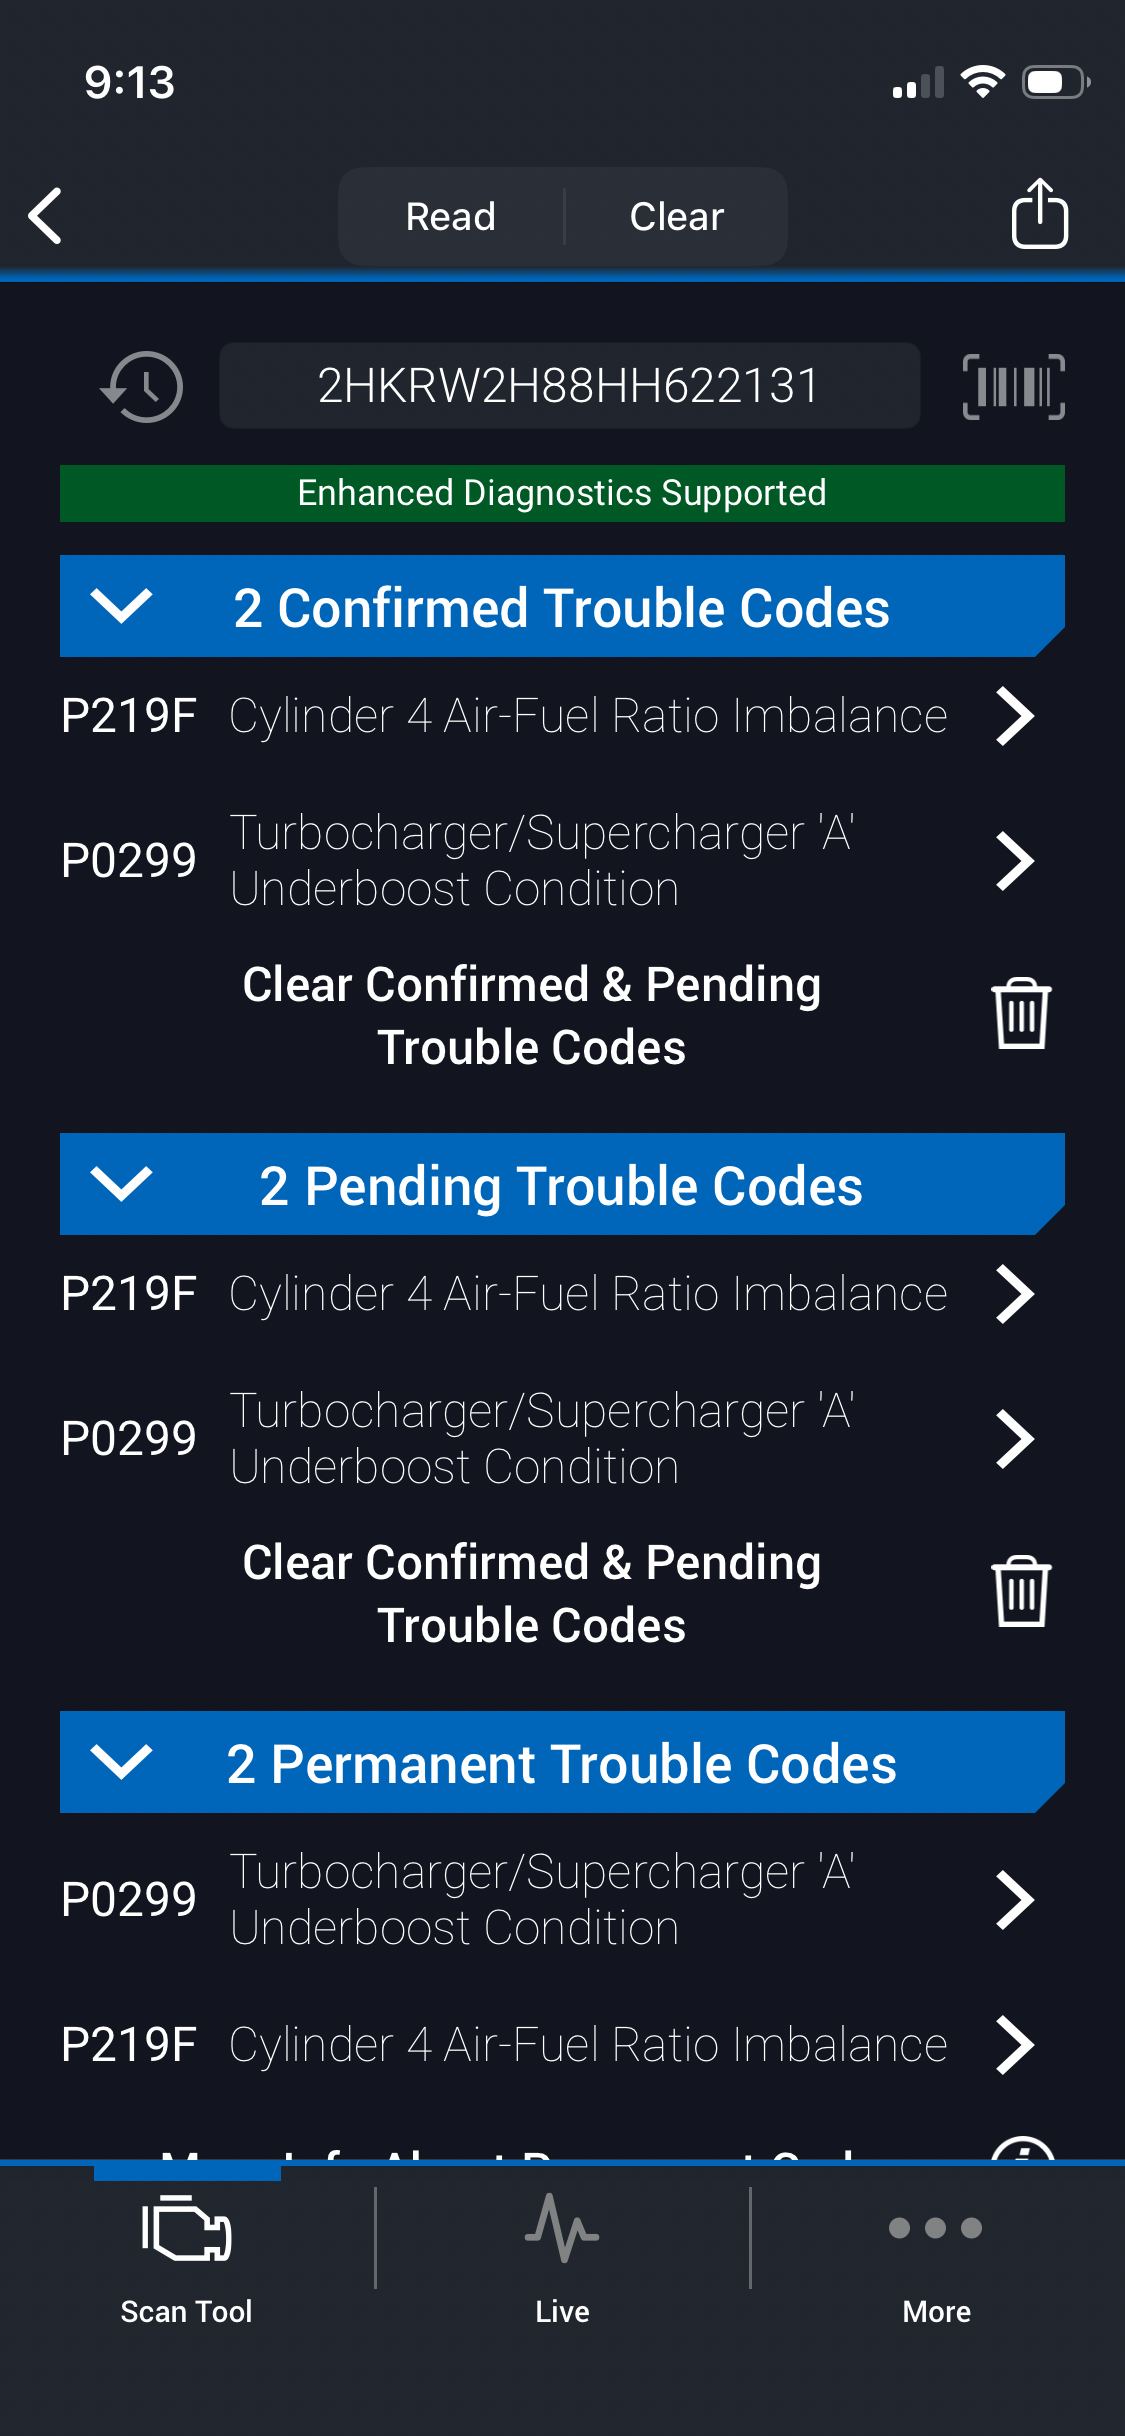This screenshot has width=1125, height=2436.
Task: Tap trash icon under Pending codes
Action: (1020, 1592)
